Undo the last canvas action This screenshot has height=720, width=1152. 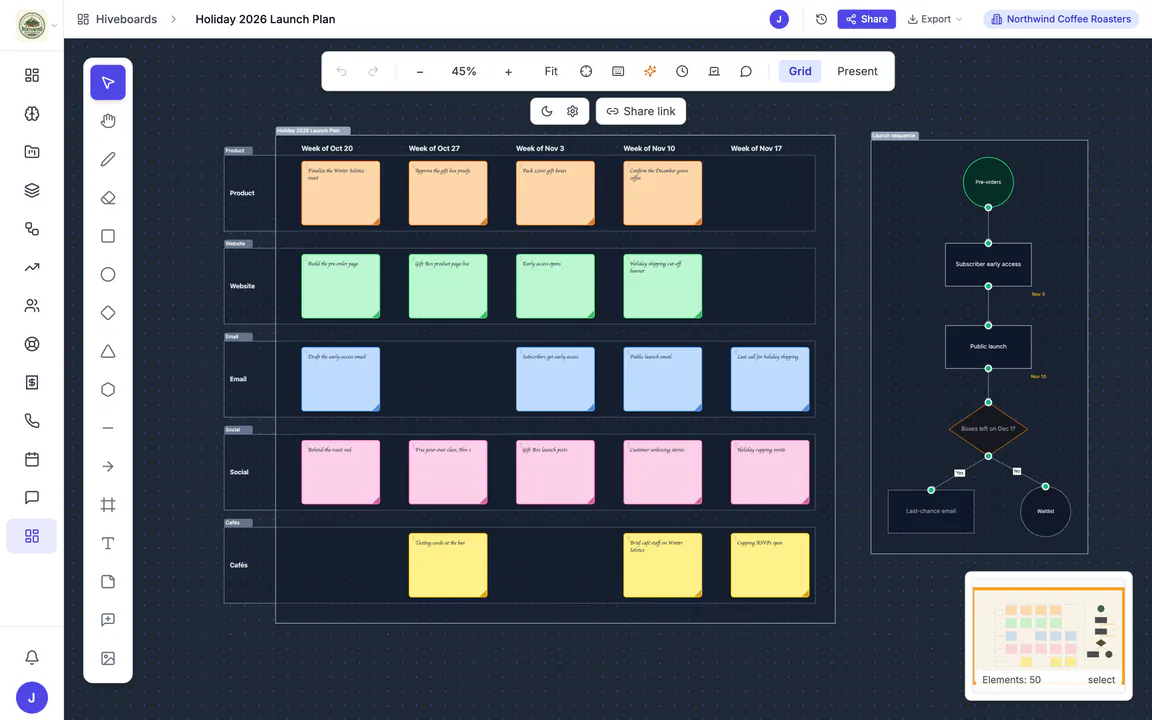[342, 71]
